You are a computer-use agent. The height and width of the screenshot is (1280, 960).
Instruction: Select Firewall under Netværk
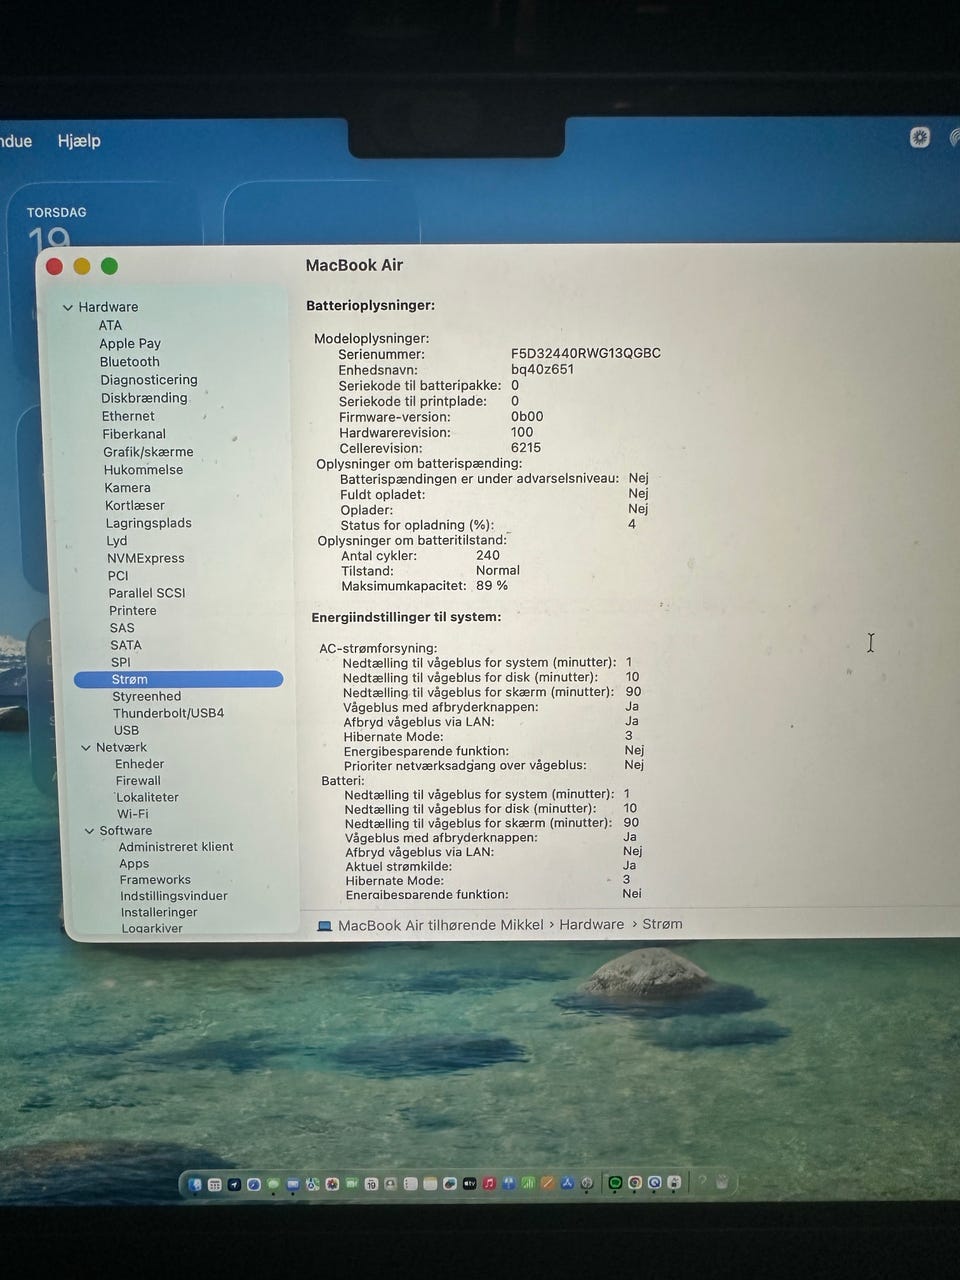(138, 781)
